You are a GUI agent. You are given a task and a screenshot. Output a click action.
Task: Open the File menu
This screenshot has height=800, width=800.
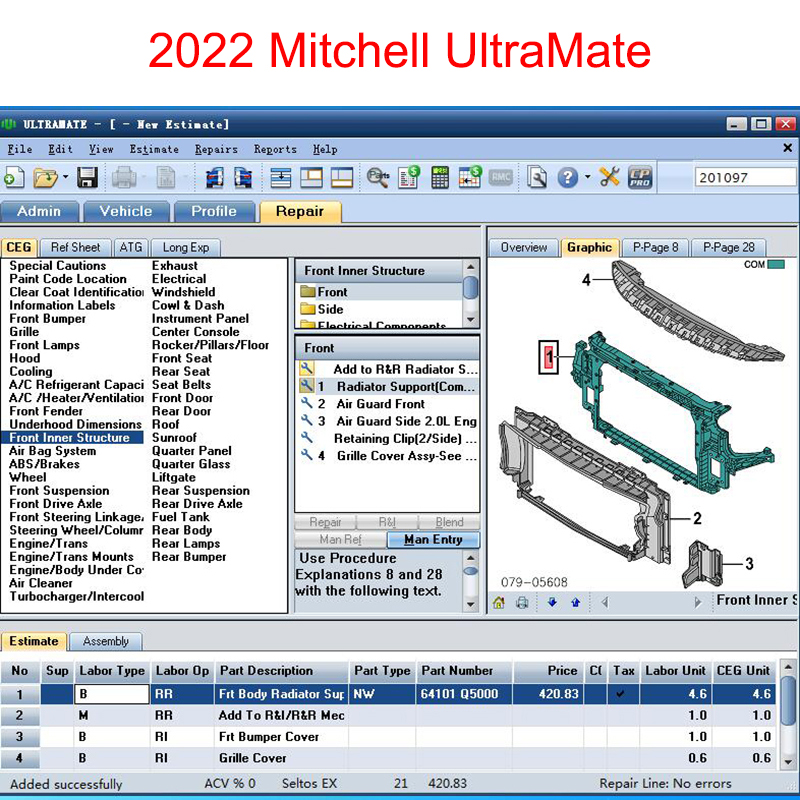pos(20,149)
